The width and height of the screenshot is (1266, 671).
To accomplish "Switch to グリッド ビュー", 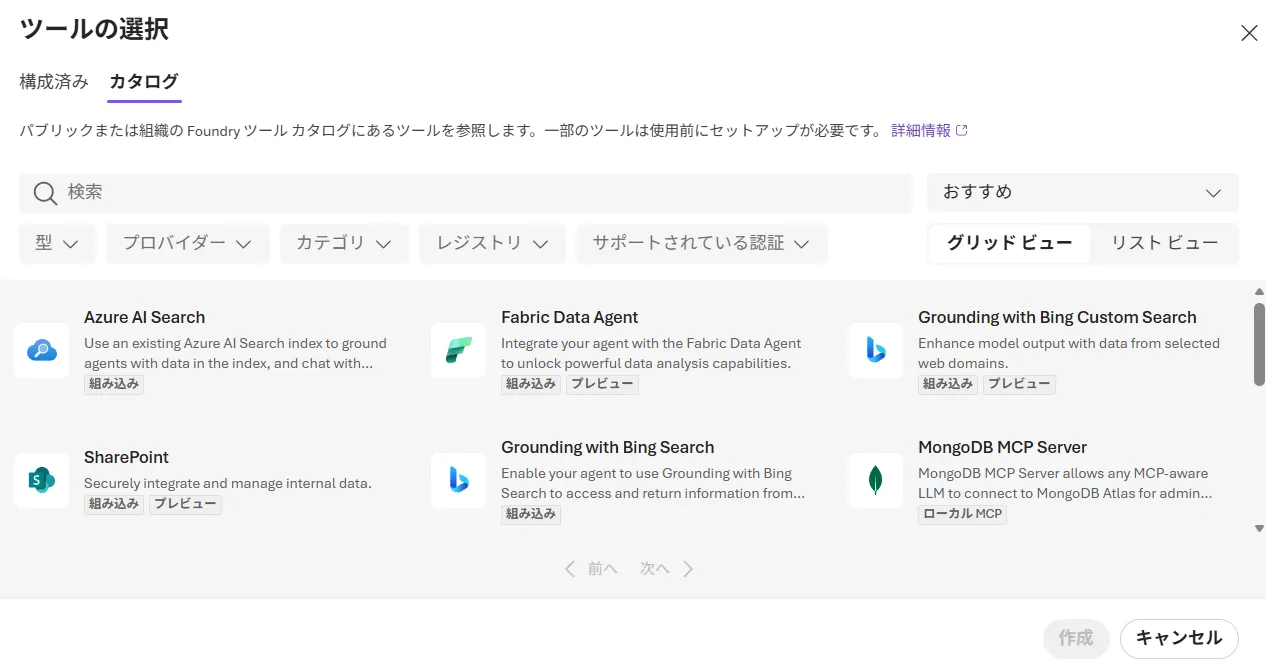I will pyautogui.click(x=1010, y=243).
